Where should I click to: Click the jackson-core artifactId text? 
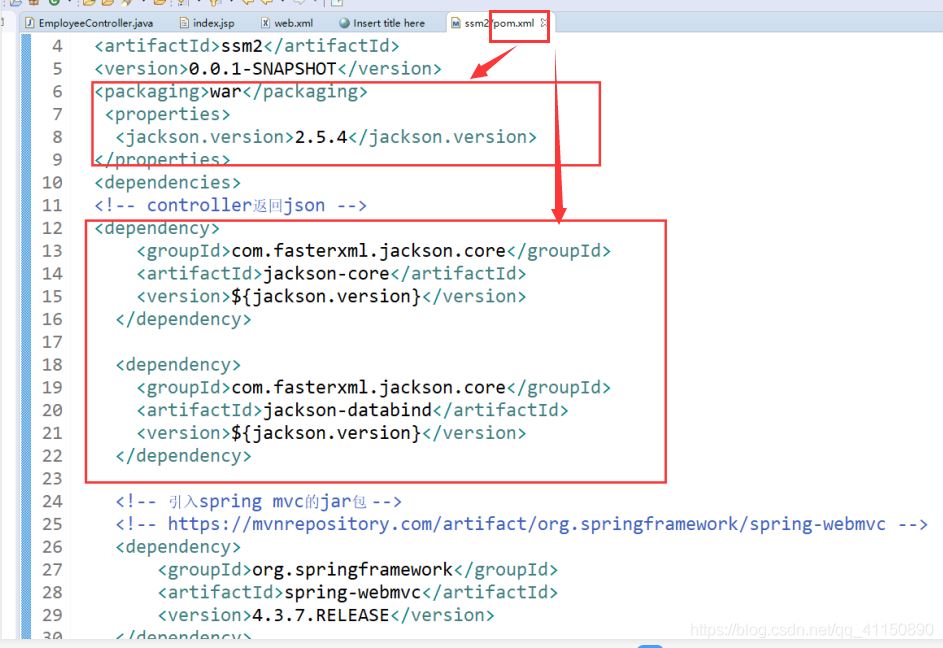tap(327, 274)
